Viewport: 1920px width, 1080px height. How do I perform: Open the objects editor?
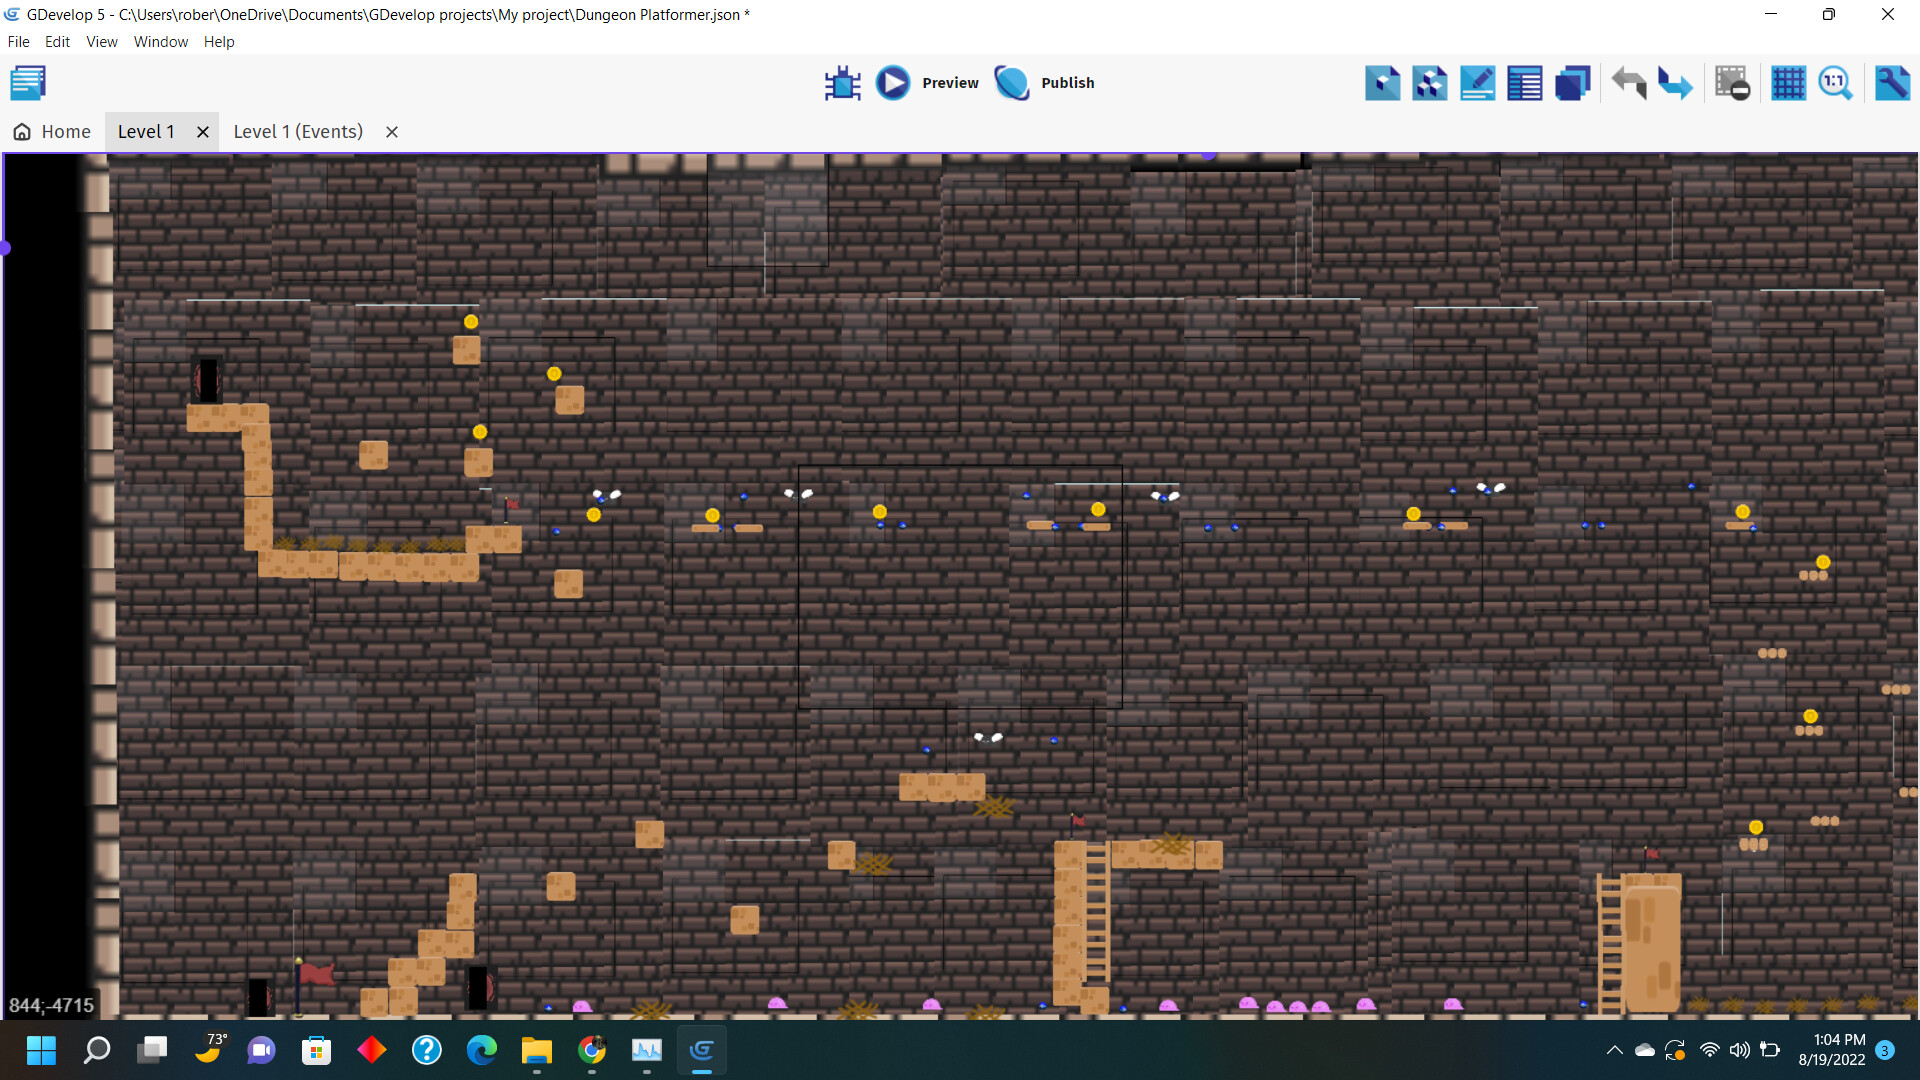pos(1383,83)
